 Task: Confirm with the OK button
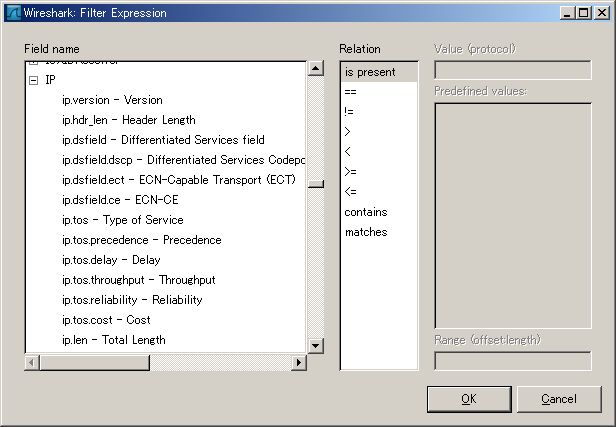[x=469, y=399]
